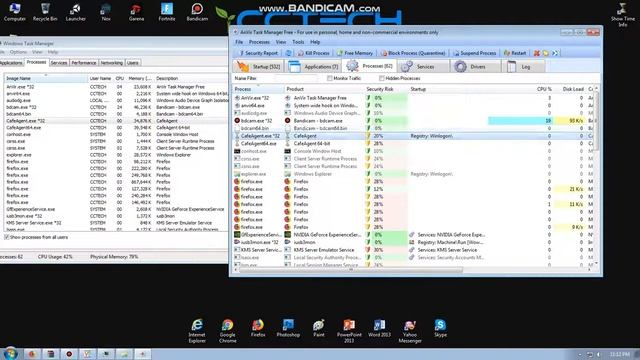The width and height of the screenshot is (640, 360).
Task: Open the Bandicam desktop icon
Action: pos(197,12)
